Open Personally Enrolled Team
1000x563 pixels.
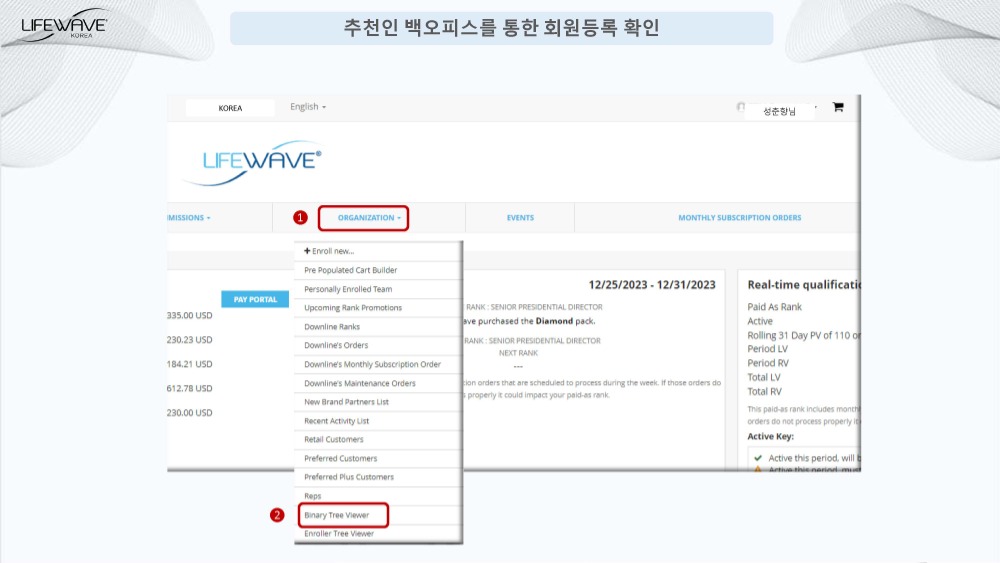click(348, 289)
